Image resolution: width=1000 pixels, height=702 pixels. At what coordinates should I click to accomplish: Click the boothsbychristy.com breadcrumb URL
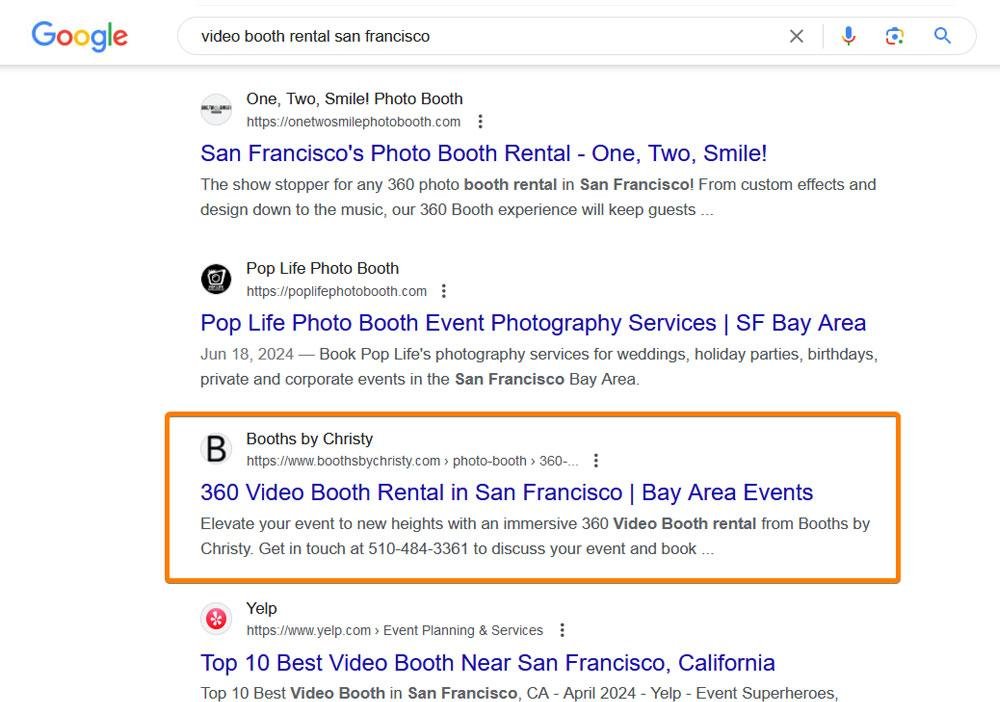click(412, 461)
